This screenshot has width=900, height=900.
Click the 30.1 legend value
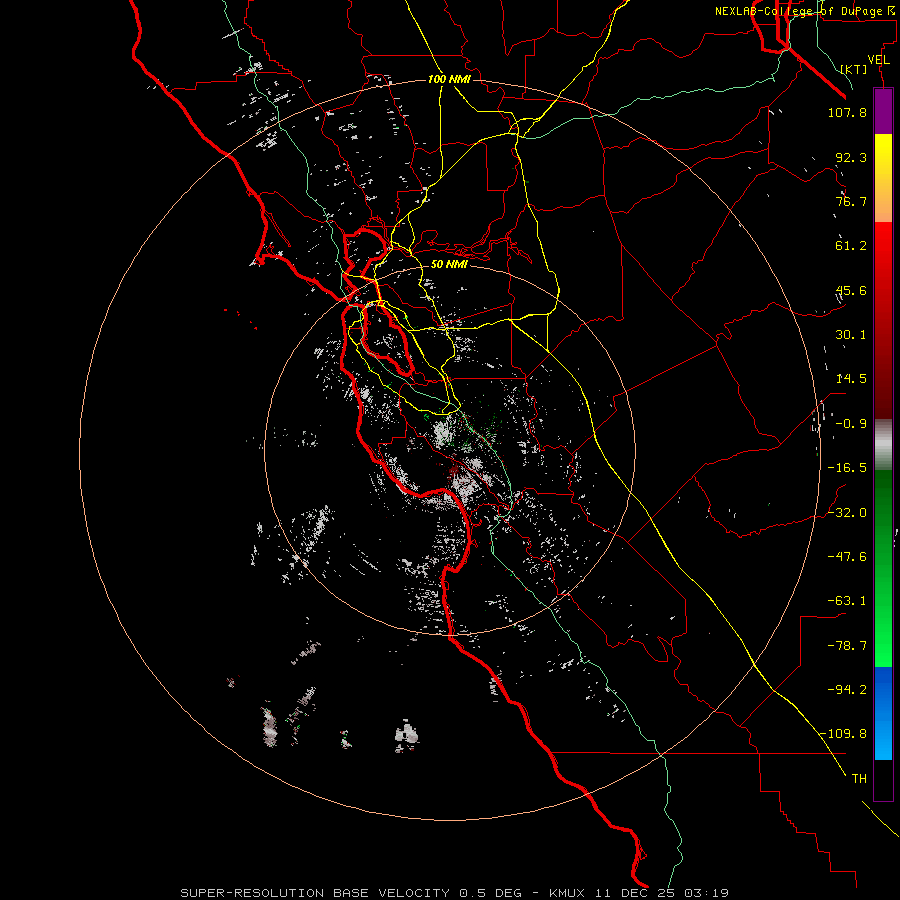click(851, 335)
